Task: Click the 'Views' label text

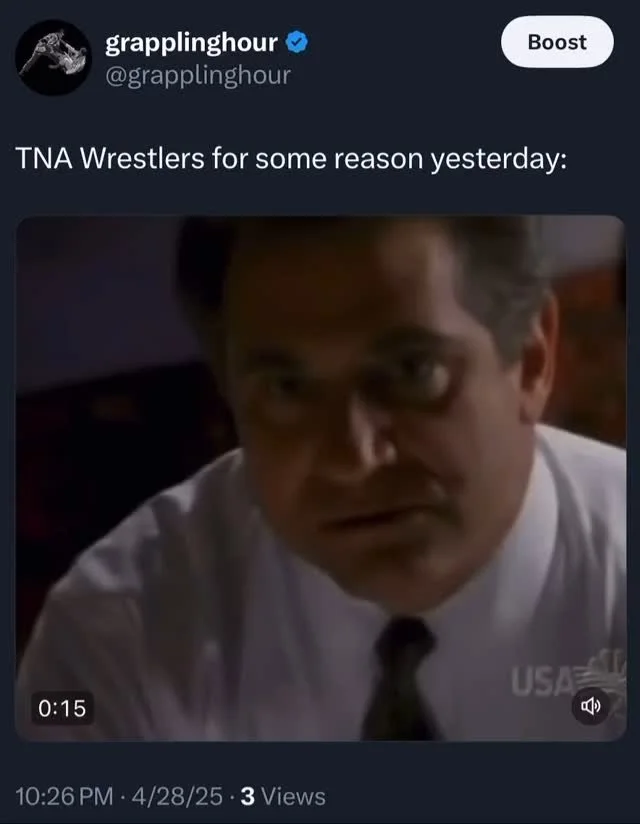Action: pyautogui.click(x=293, y=796)
